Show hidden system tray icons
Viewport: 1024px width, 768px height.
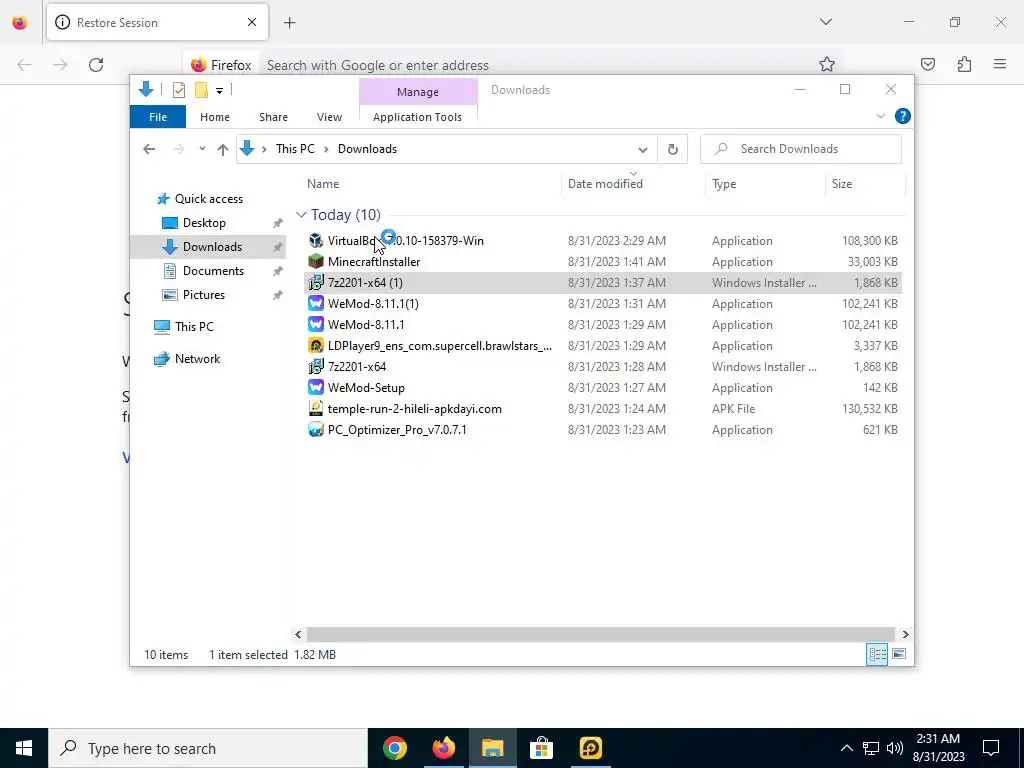tap(846, 748)
